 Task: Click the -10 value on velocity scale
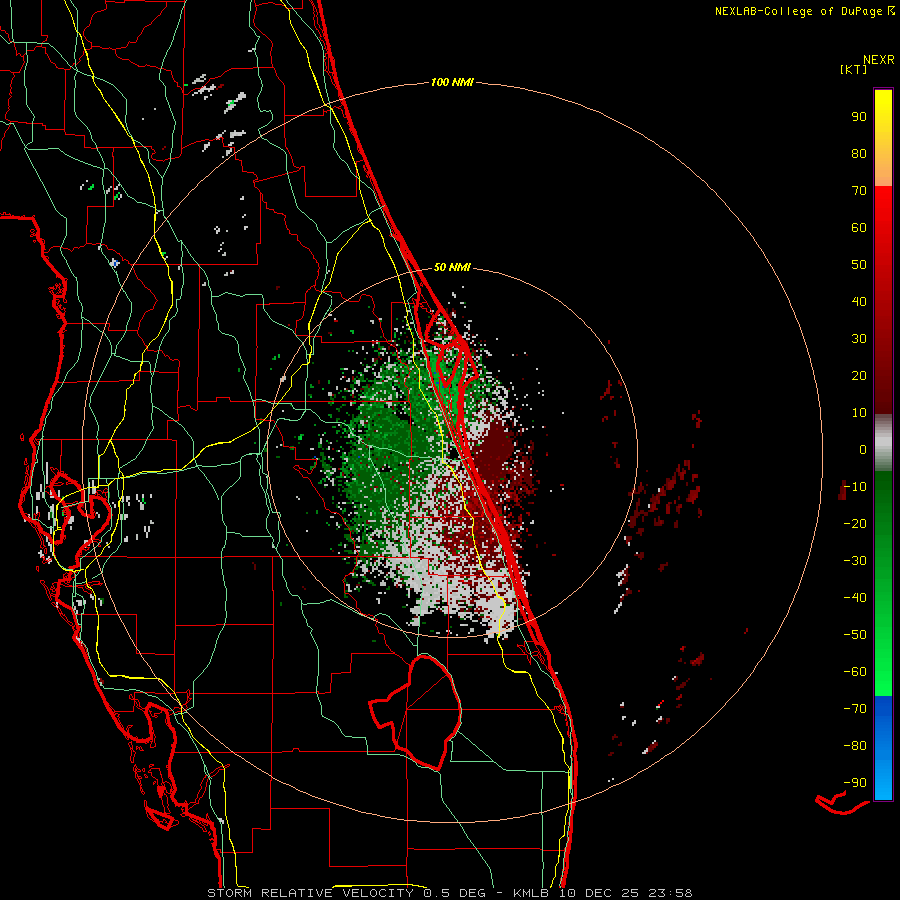click(855, 487)
